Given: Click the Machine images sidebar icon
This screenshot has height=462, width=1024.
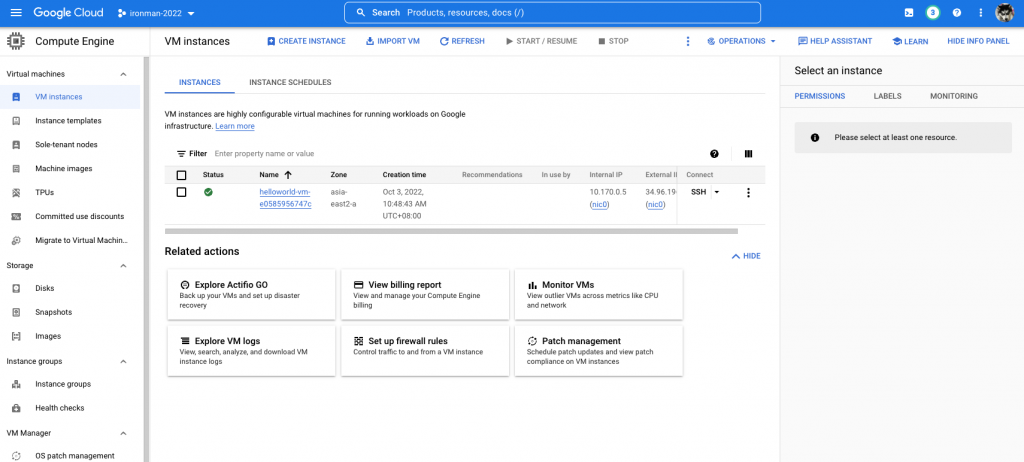Looking at the screenshot, I should pos(17,169).
